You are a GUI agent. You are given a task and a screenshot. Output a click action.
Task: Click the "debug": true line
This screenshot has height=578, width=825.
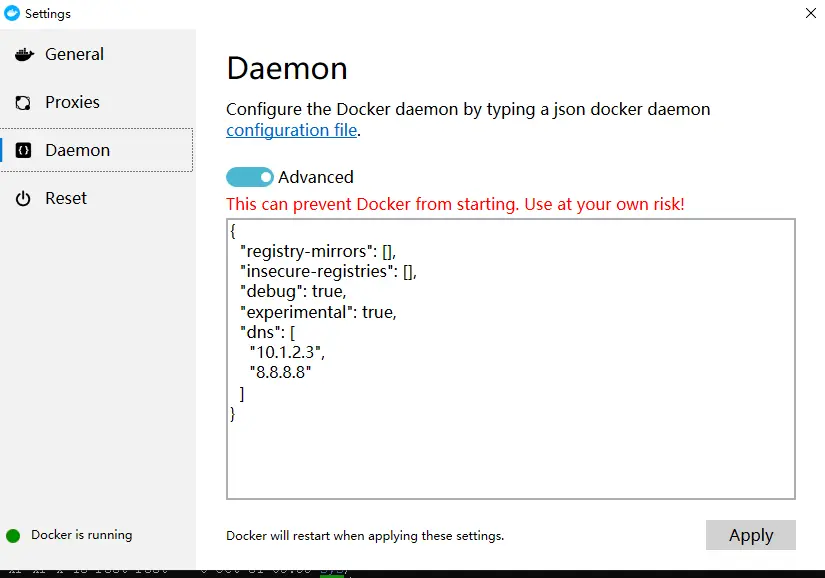tap(293, 291)
